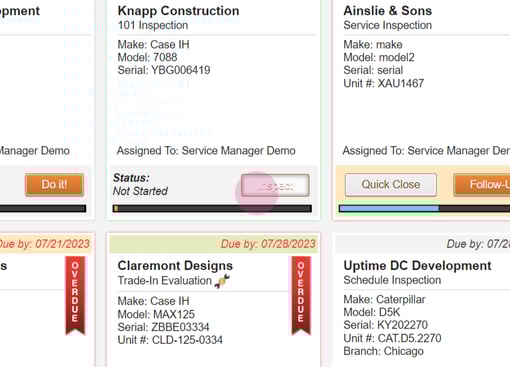Click the Due by 07/28/2023 green header

coord(214,244)
